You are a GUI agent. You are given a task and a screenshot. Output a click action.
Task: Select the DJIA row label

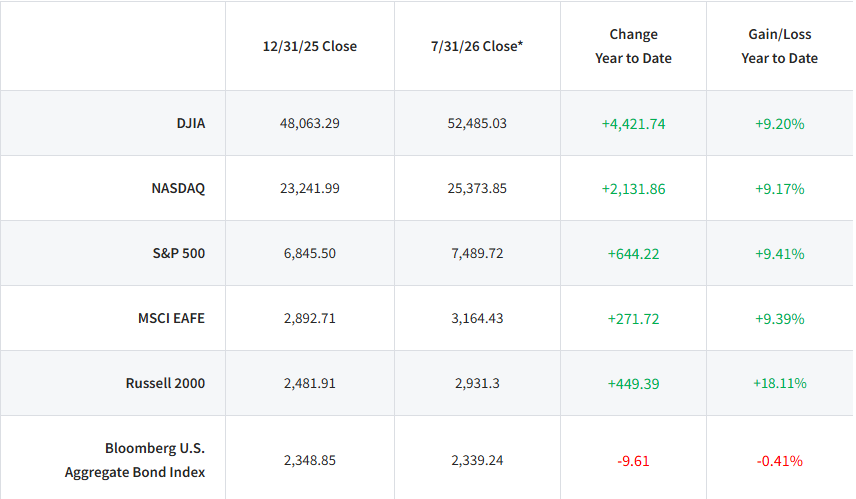click(191, 123)
